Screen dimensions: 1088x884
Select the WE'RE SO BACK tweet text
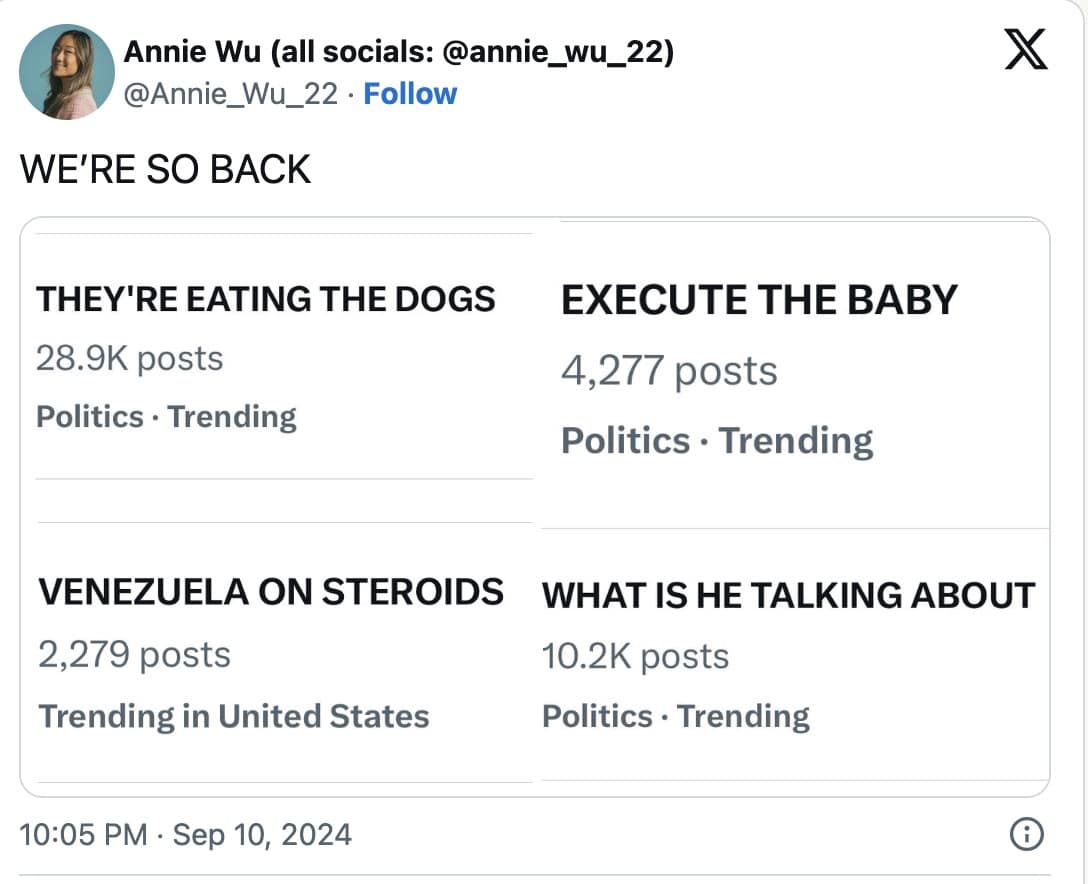point(166,170)
